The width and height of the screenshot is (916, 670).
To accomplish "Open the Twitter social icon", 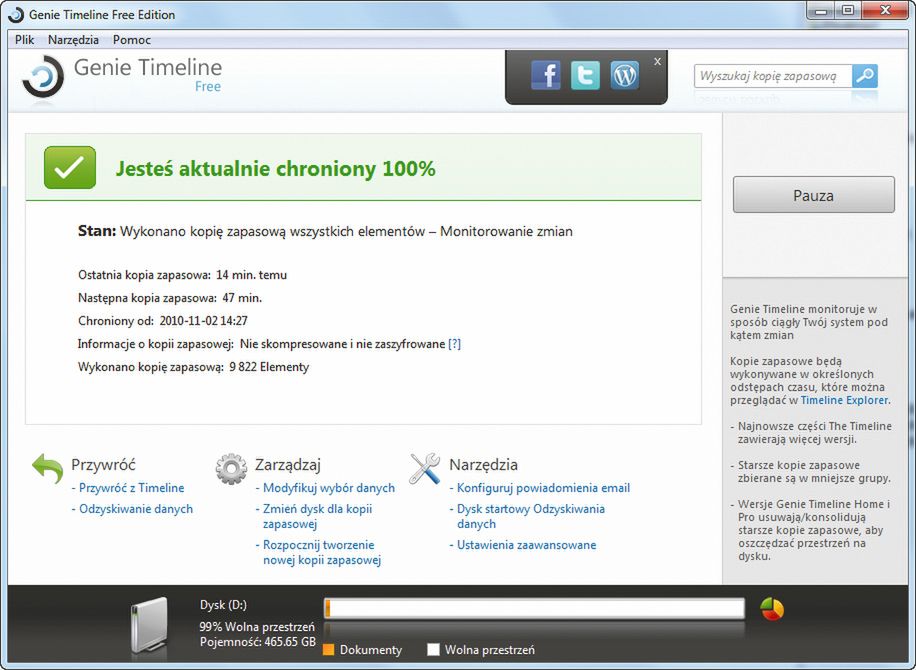I will tap(585, 75).
